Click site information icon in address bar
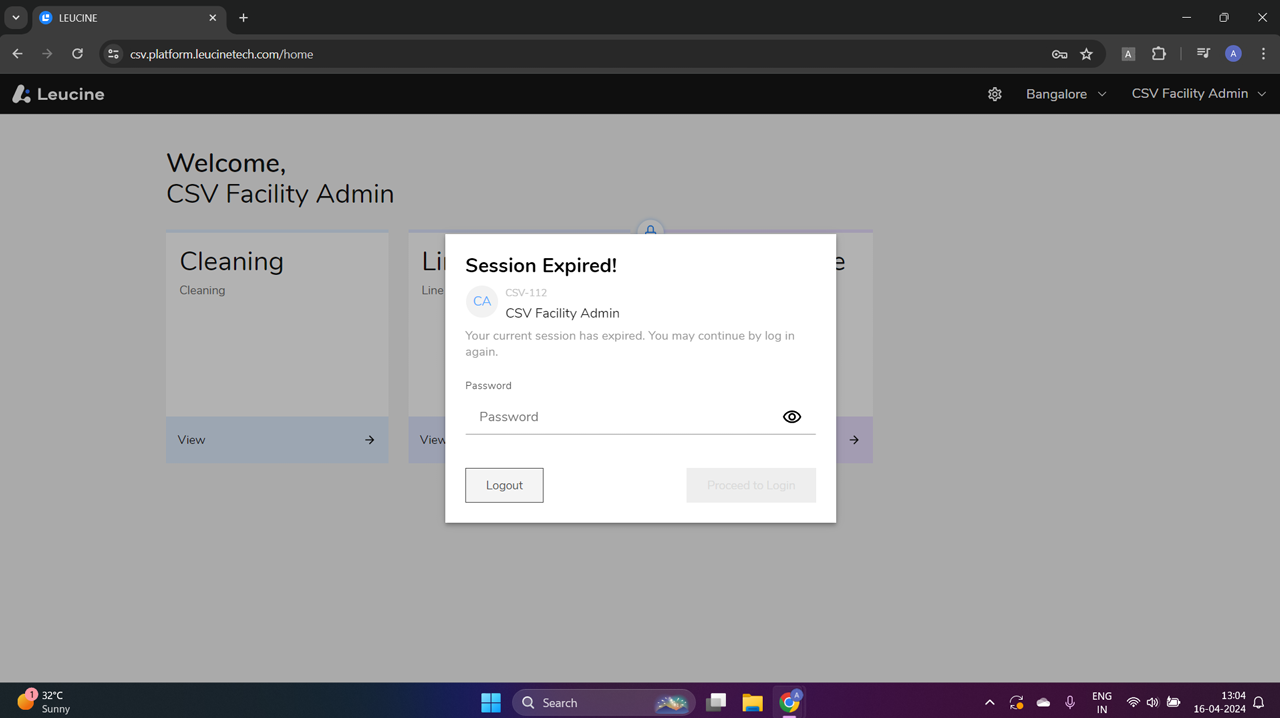 (113, 54)
